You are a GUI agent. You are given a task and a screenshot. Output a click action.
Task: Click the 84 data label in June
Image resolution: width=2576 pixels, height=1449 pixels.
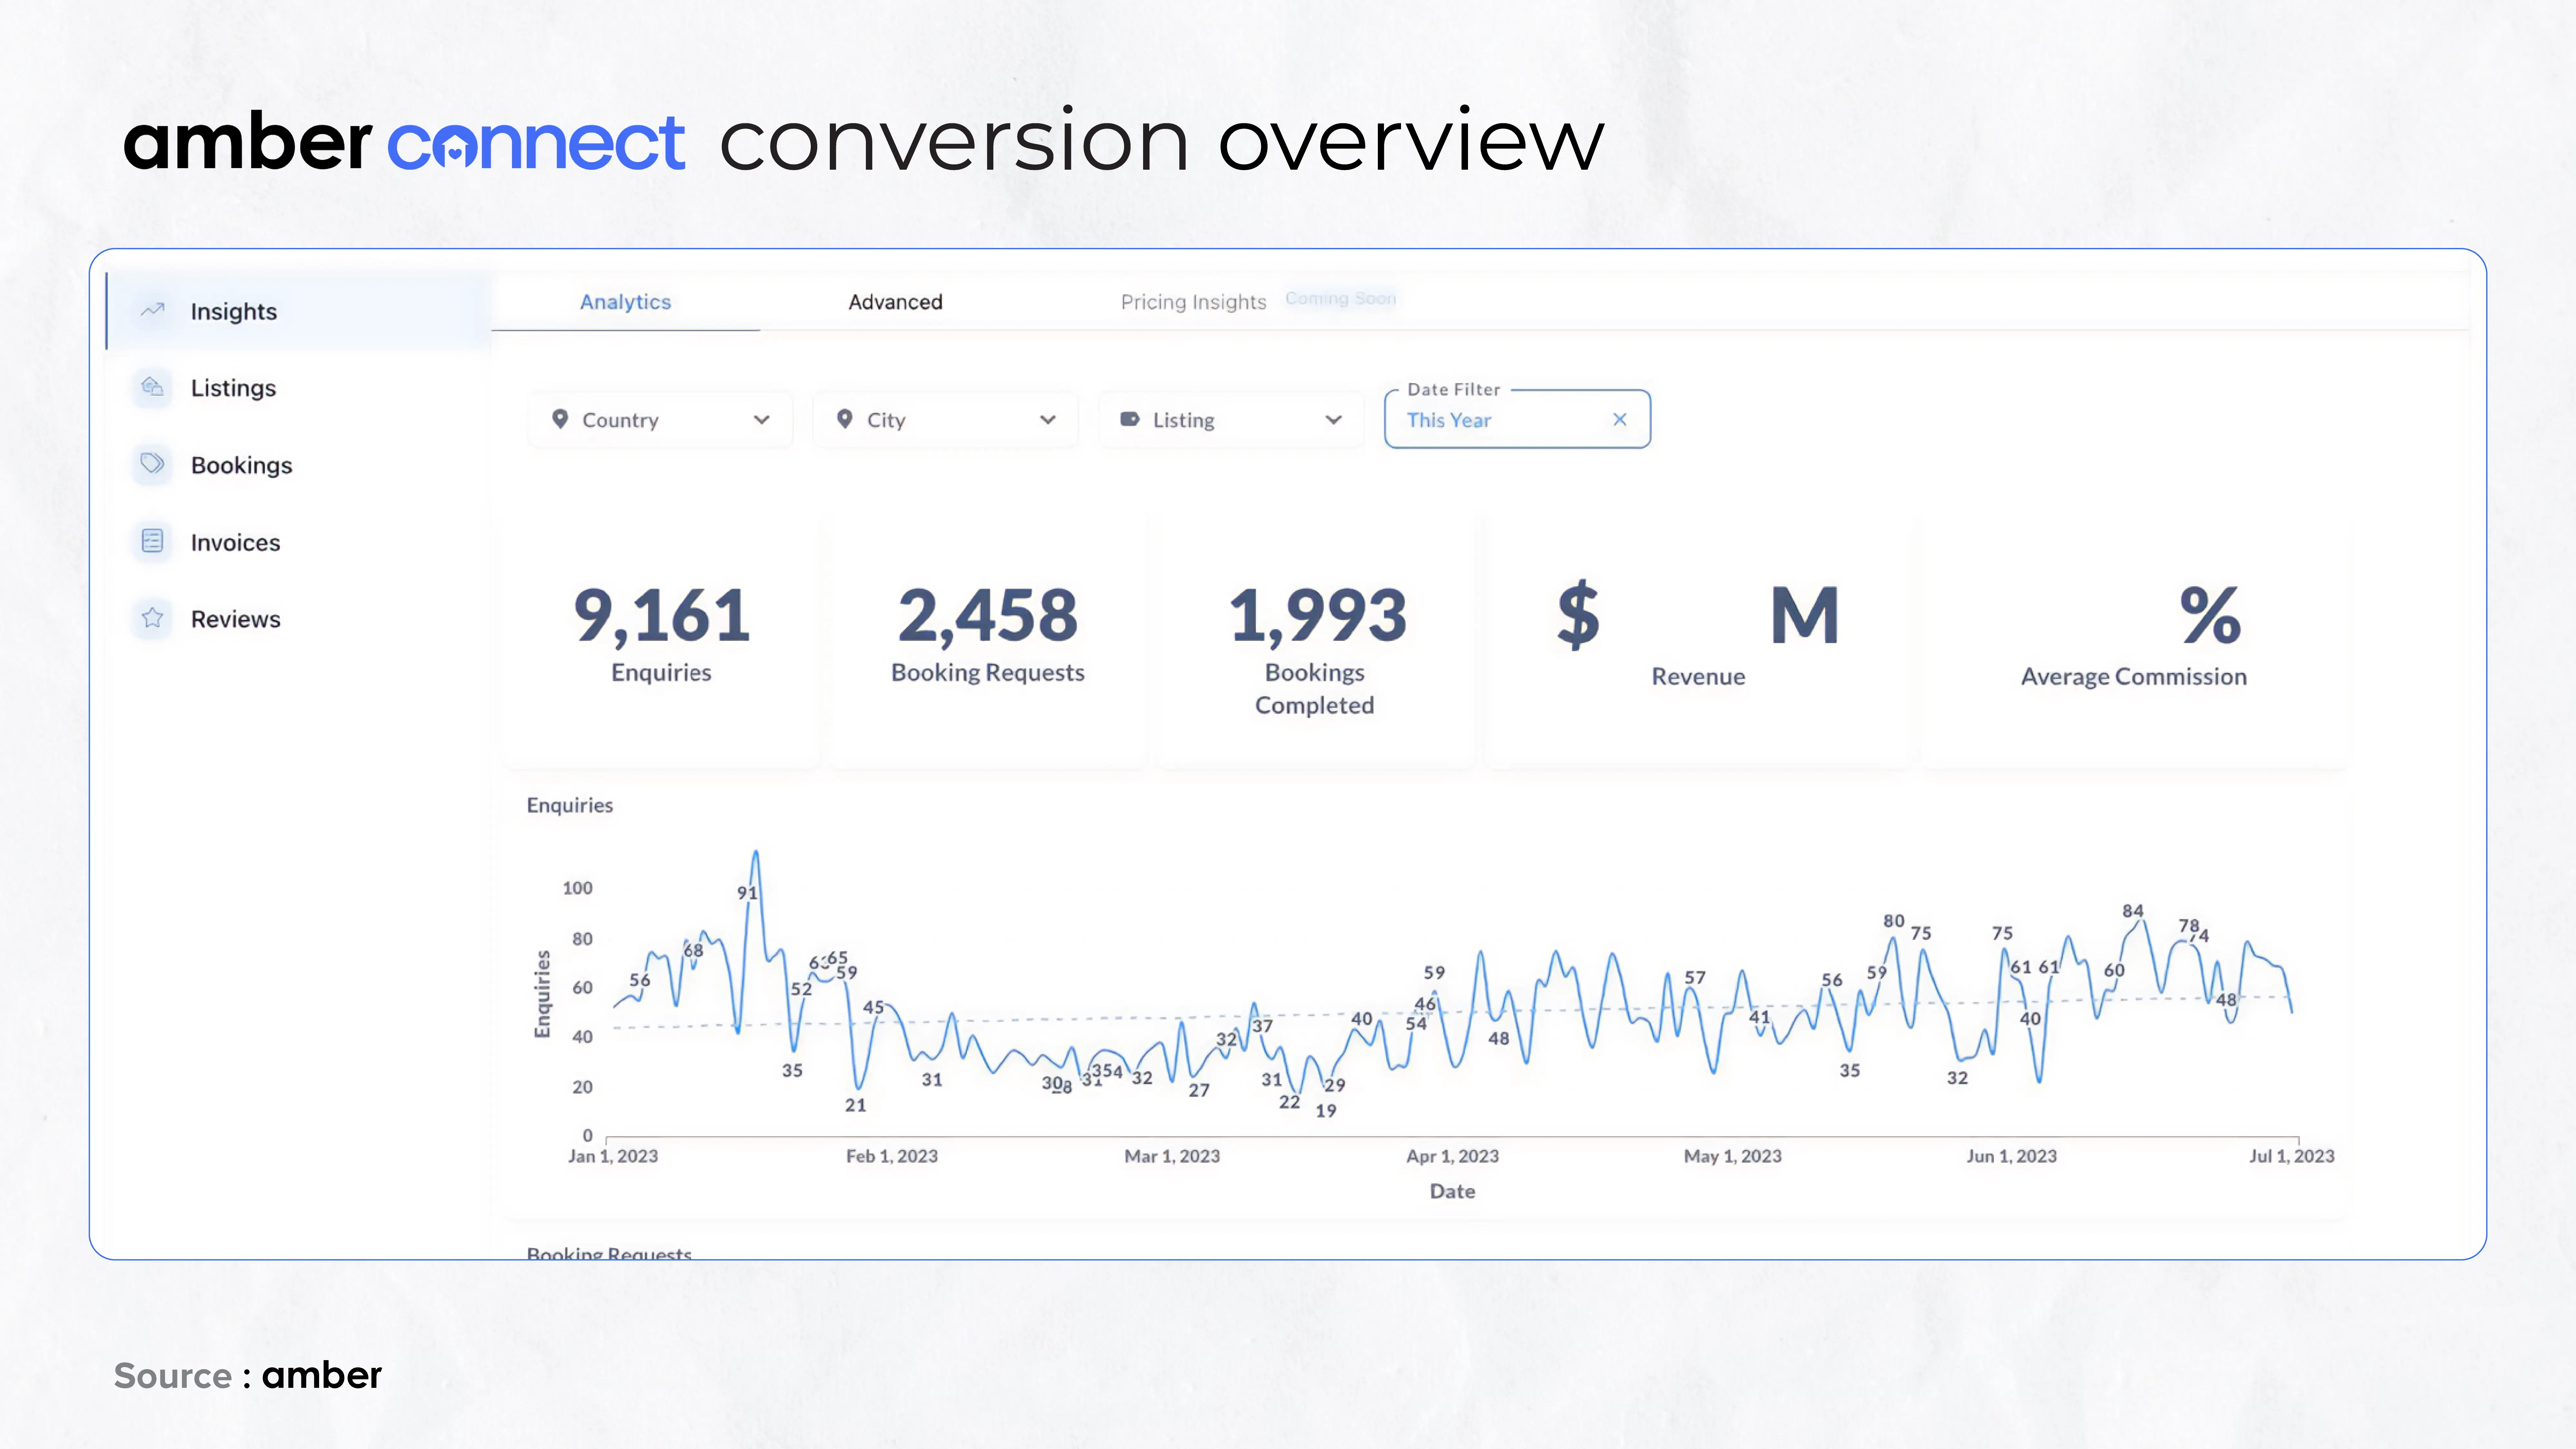click(x=2133, y=911)
